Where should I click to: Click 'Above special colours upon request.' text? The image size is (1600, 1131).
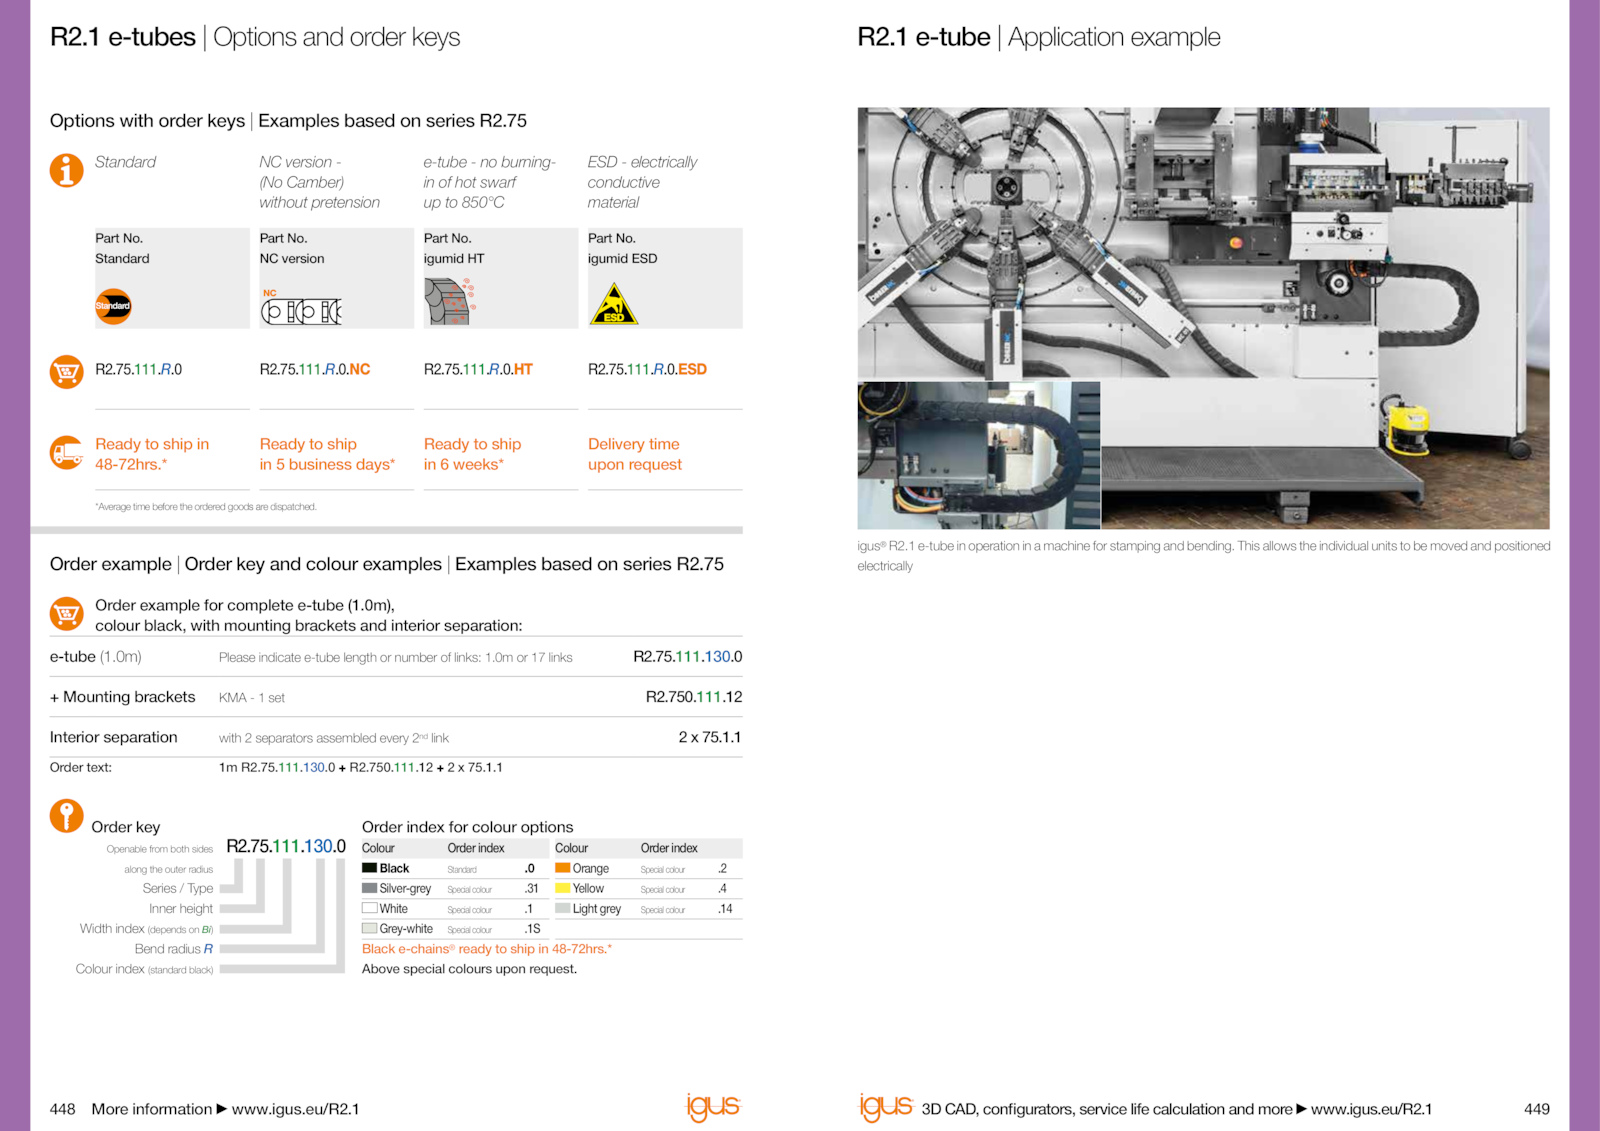[469, 969]
